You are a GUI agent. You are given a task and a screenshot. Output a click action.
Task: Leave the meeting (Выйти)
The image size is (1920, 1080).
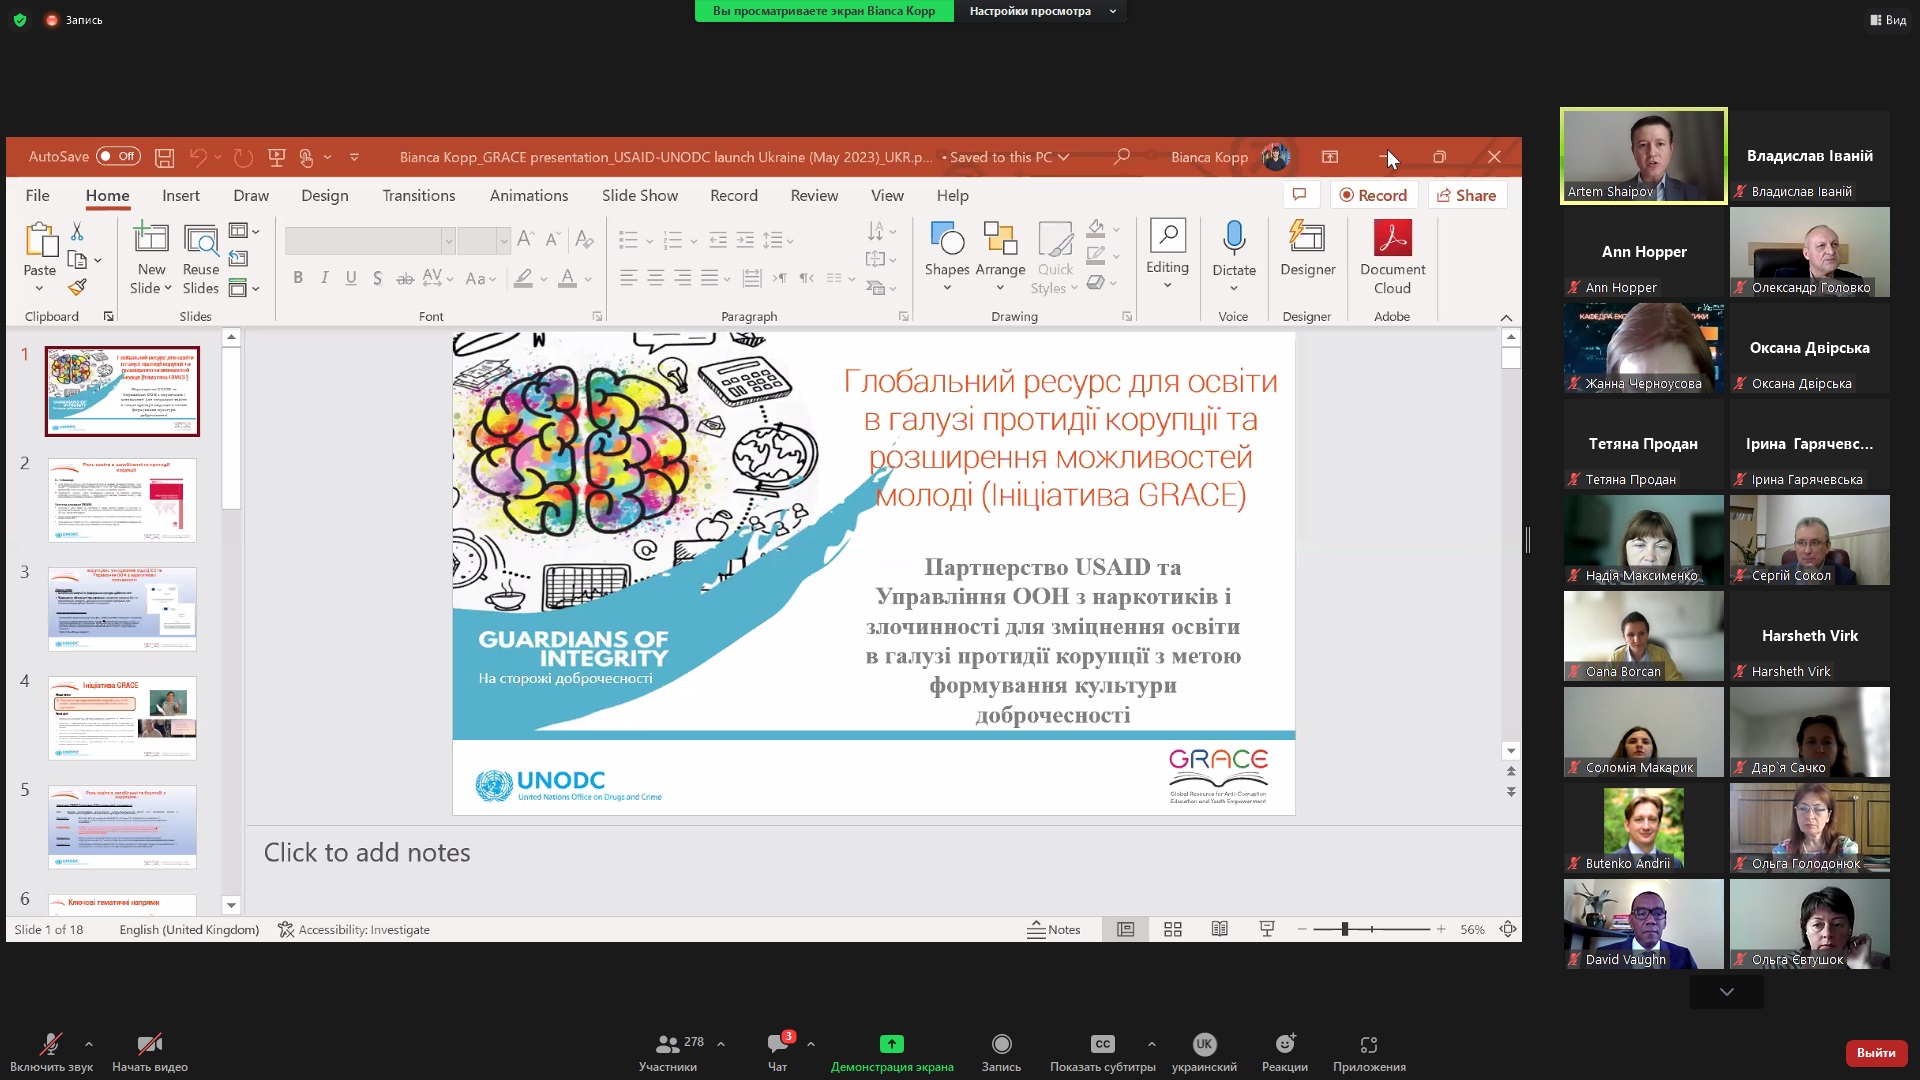pos(1876,1052)
